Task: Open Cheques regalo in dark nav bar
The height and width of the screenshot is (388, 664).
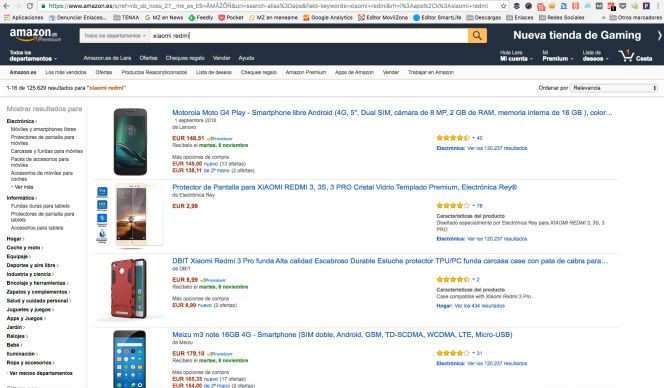Action: pos(185,58)
